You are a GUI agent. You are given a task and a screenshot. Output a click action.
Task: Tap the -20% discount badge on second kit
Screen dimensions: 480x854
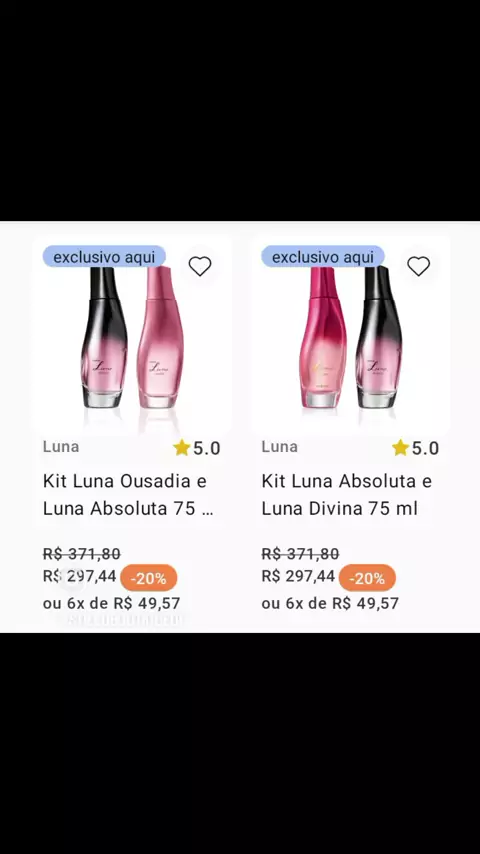[367, 578]
